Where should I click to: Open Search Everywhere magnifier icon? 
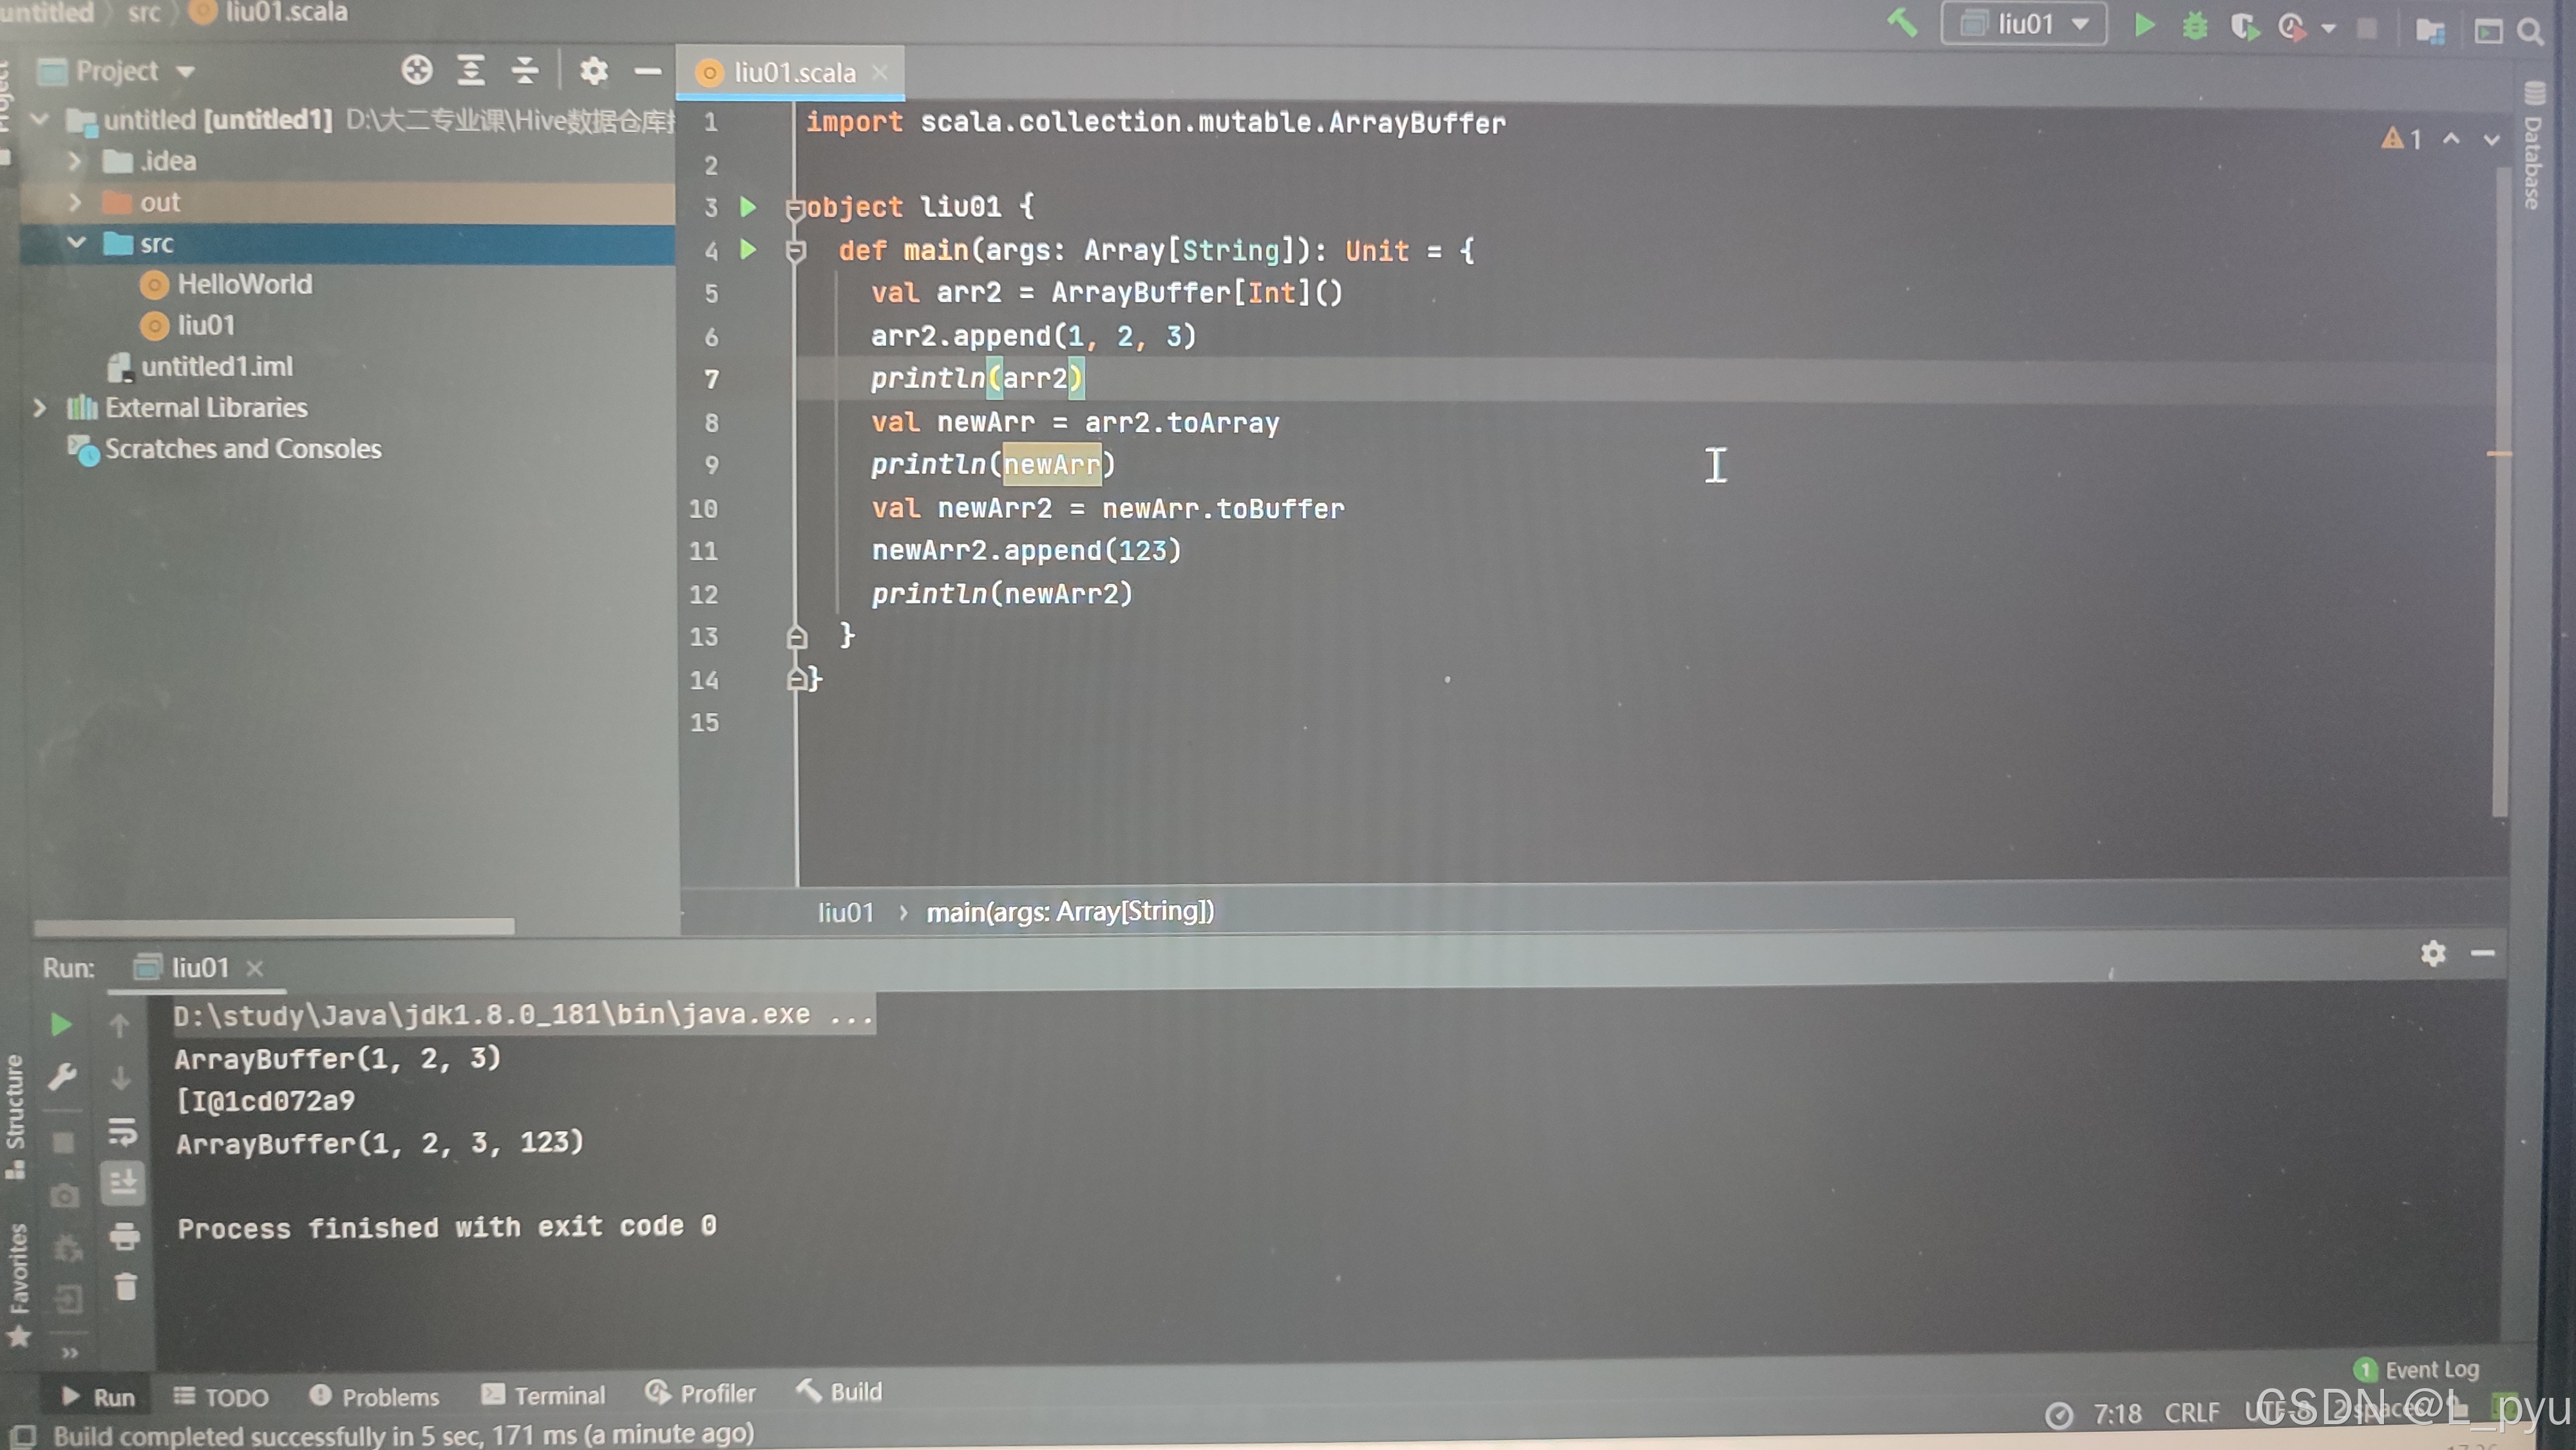coord(2531,31)
